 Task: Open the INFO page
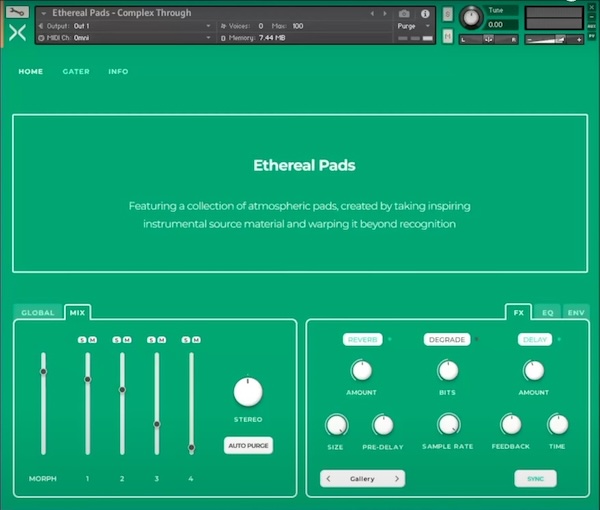[118, 72]
